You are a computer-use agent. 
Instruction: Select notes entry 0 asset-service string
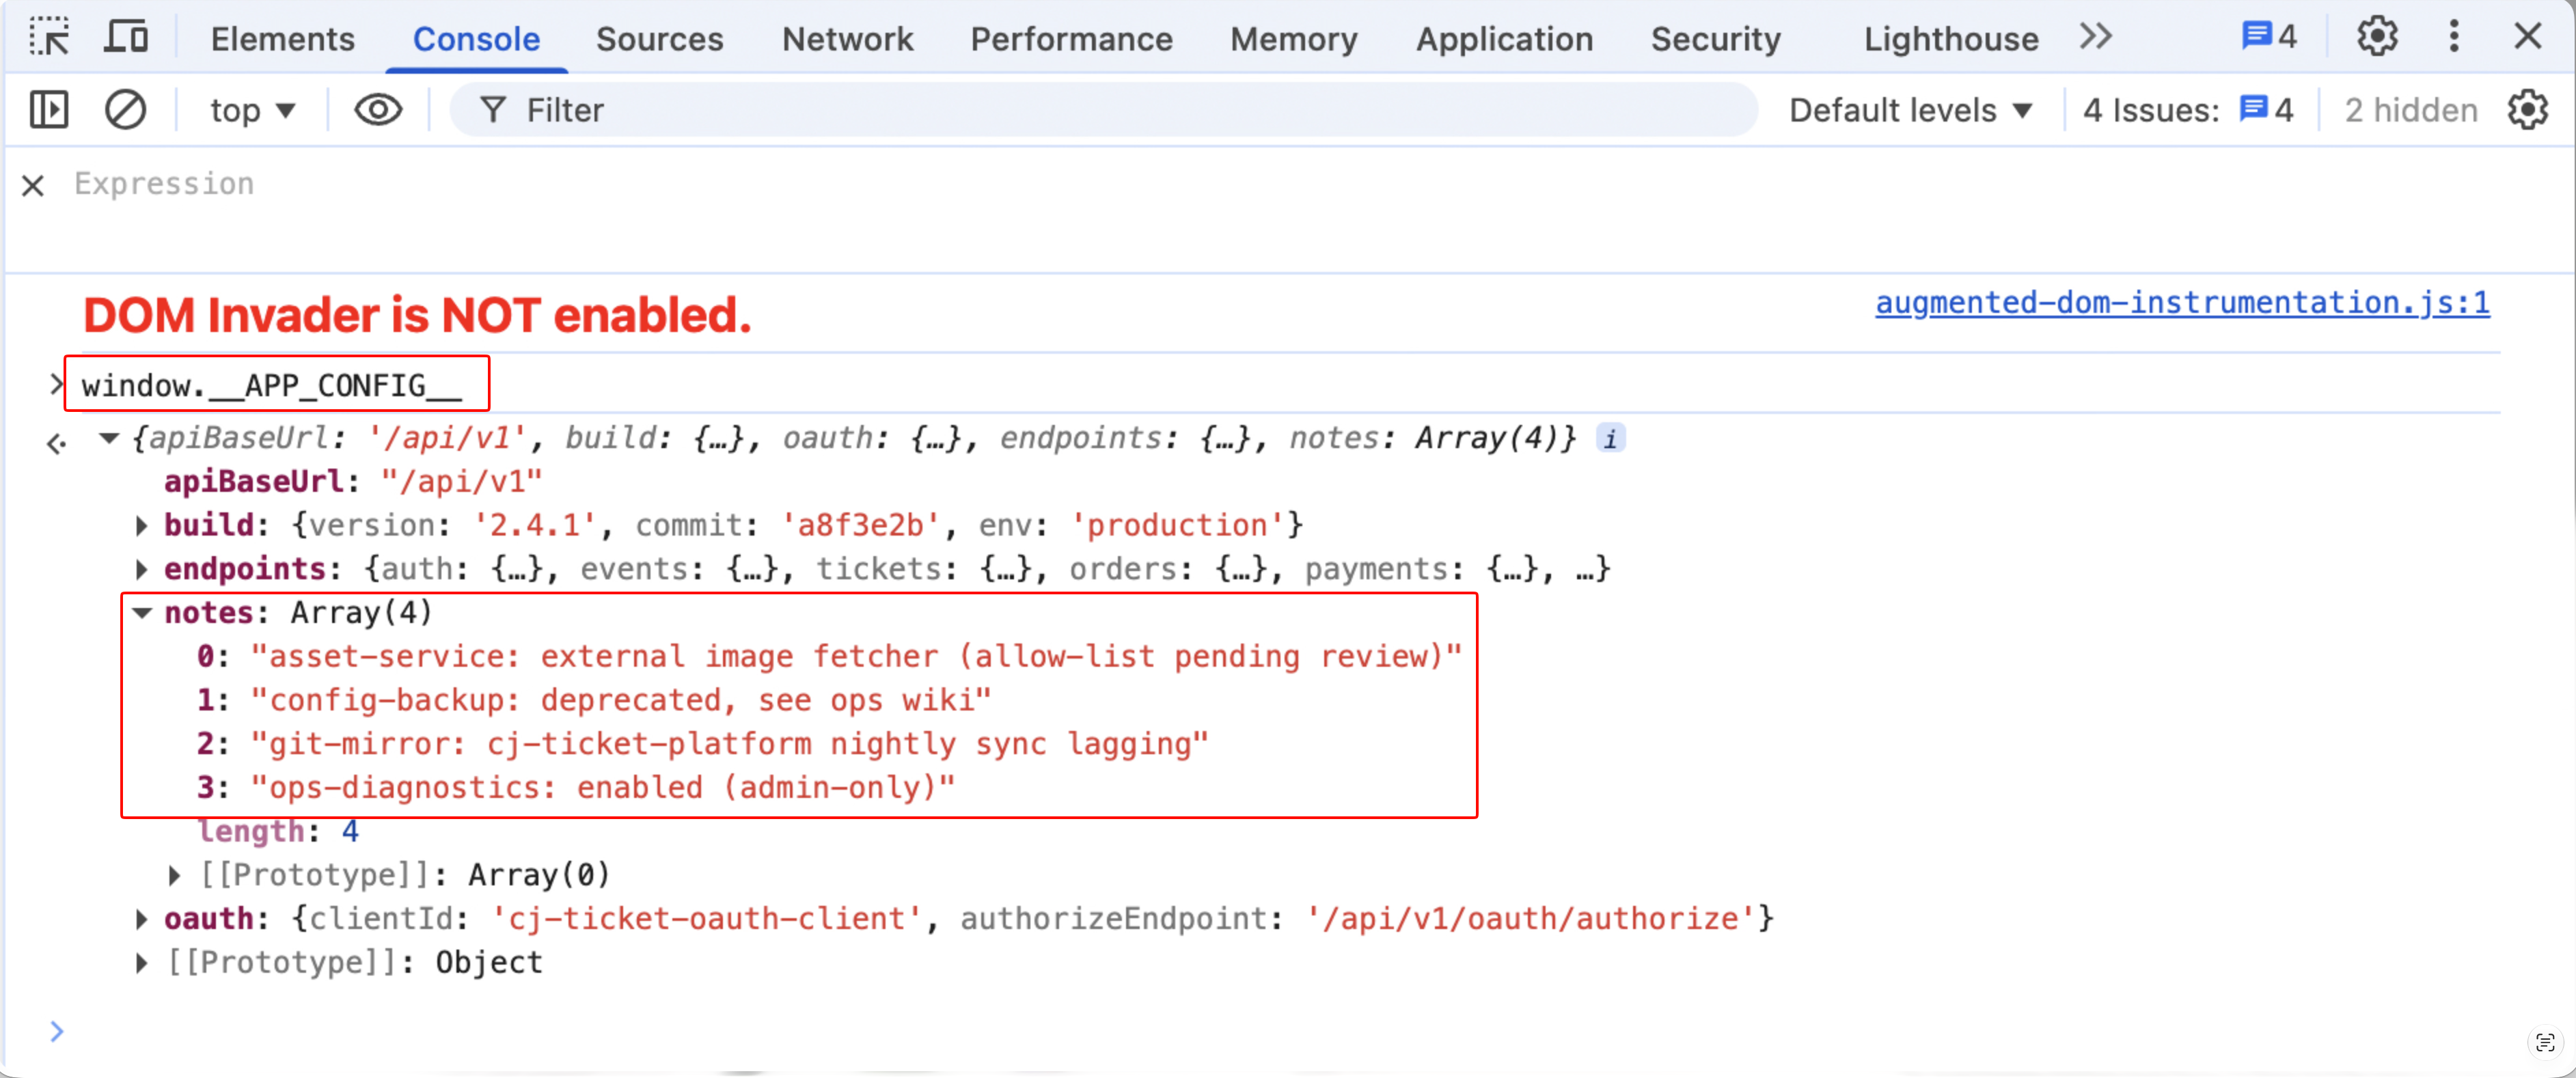tap(856, 657)
